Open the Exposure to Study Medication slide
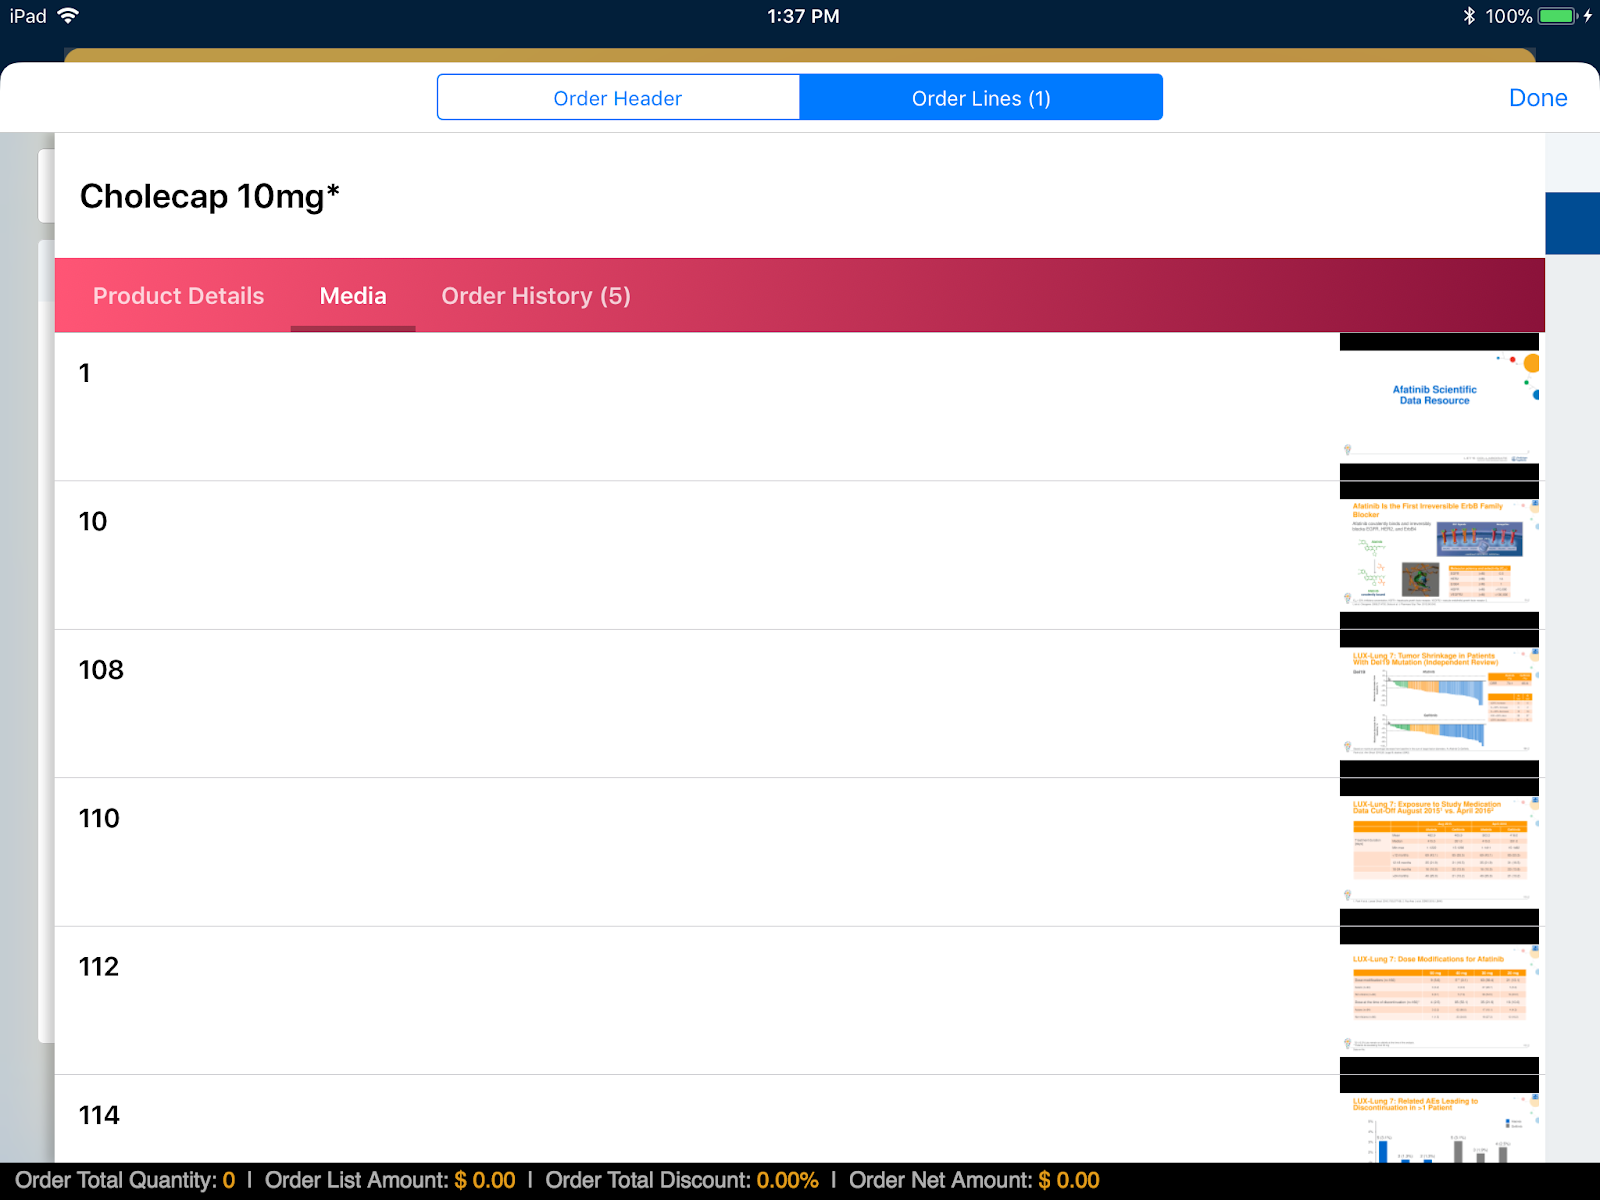This screenshot has height=1200, width=1600. click(1438, 852)
